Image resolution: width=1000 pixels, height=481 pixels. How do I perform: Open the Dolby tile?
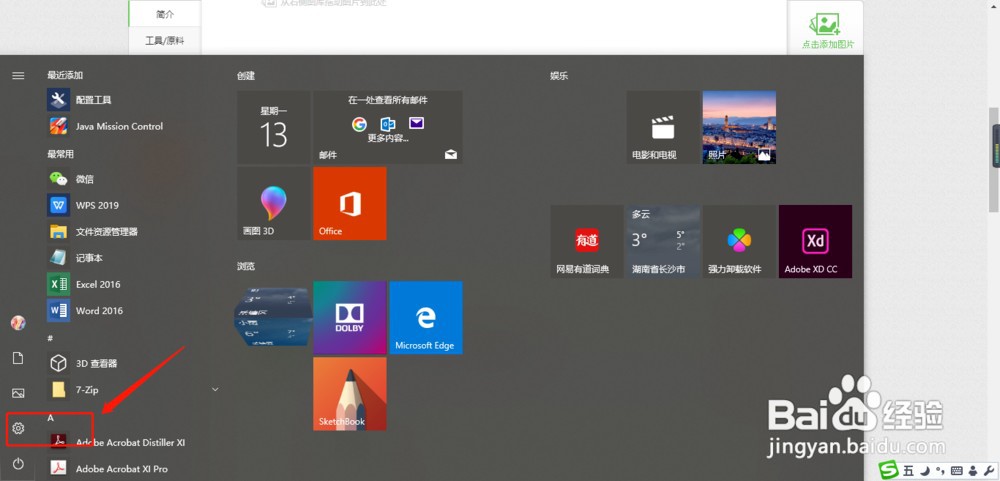pos(349,318)
